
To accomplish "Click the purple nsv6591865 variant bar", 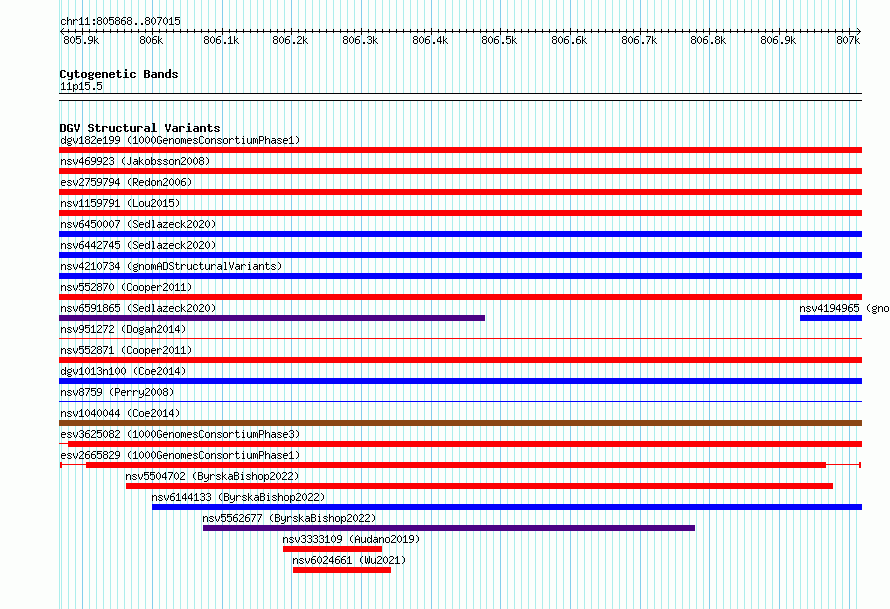I will pyautogui.click(x=272, y=318).
